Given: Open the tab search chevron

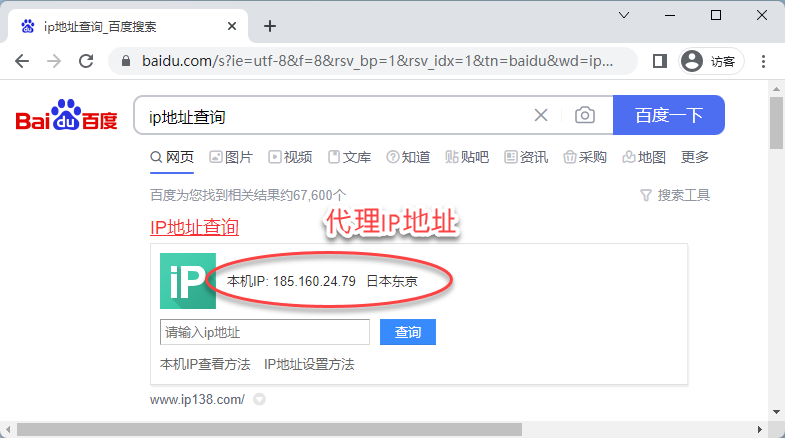Looking at the screenshot, I should tap(624, 15).
